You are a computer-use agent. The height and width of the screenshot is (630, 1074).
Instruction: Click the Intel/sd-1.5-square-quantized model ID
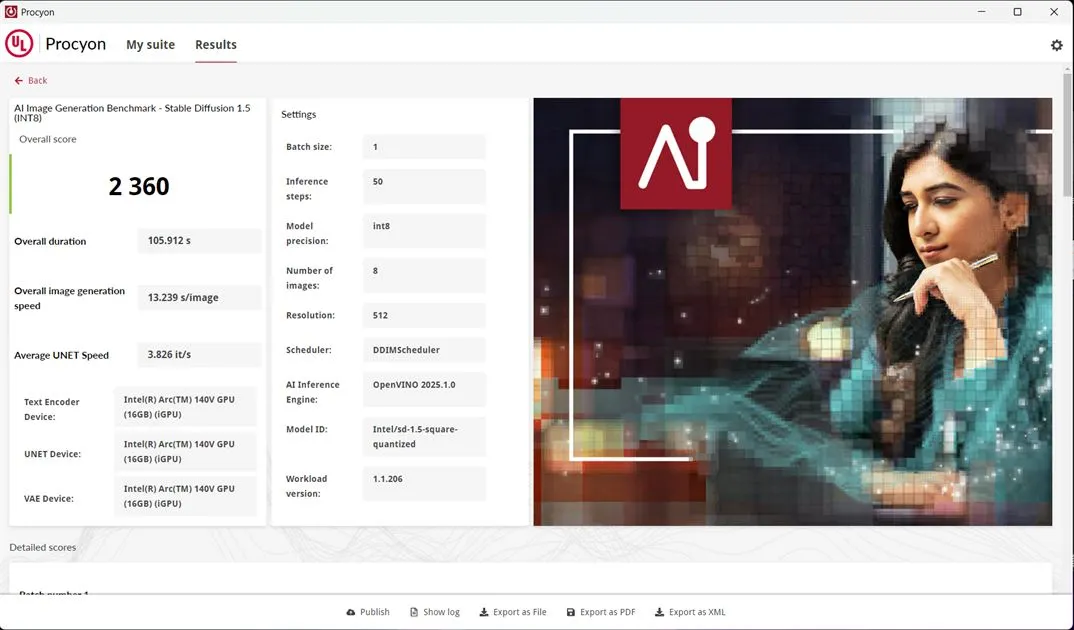[x=424, y=436]
